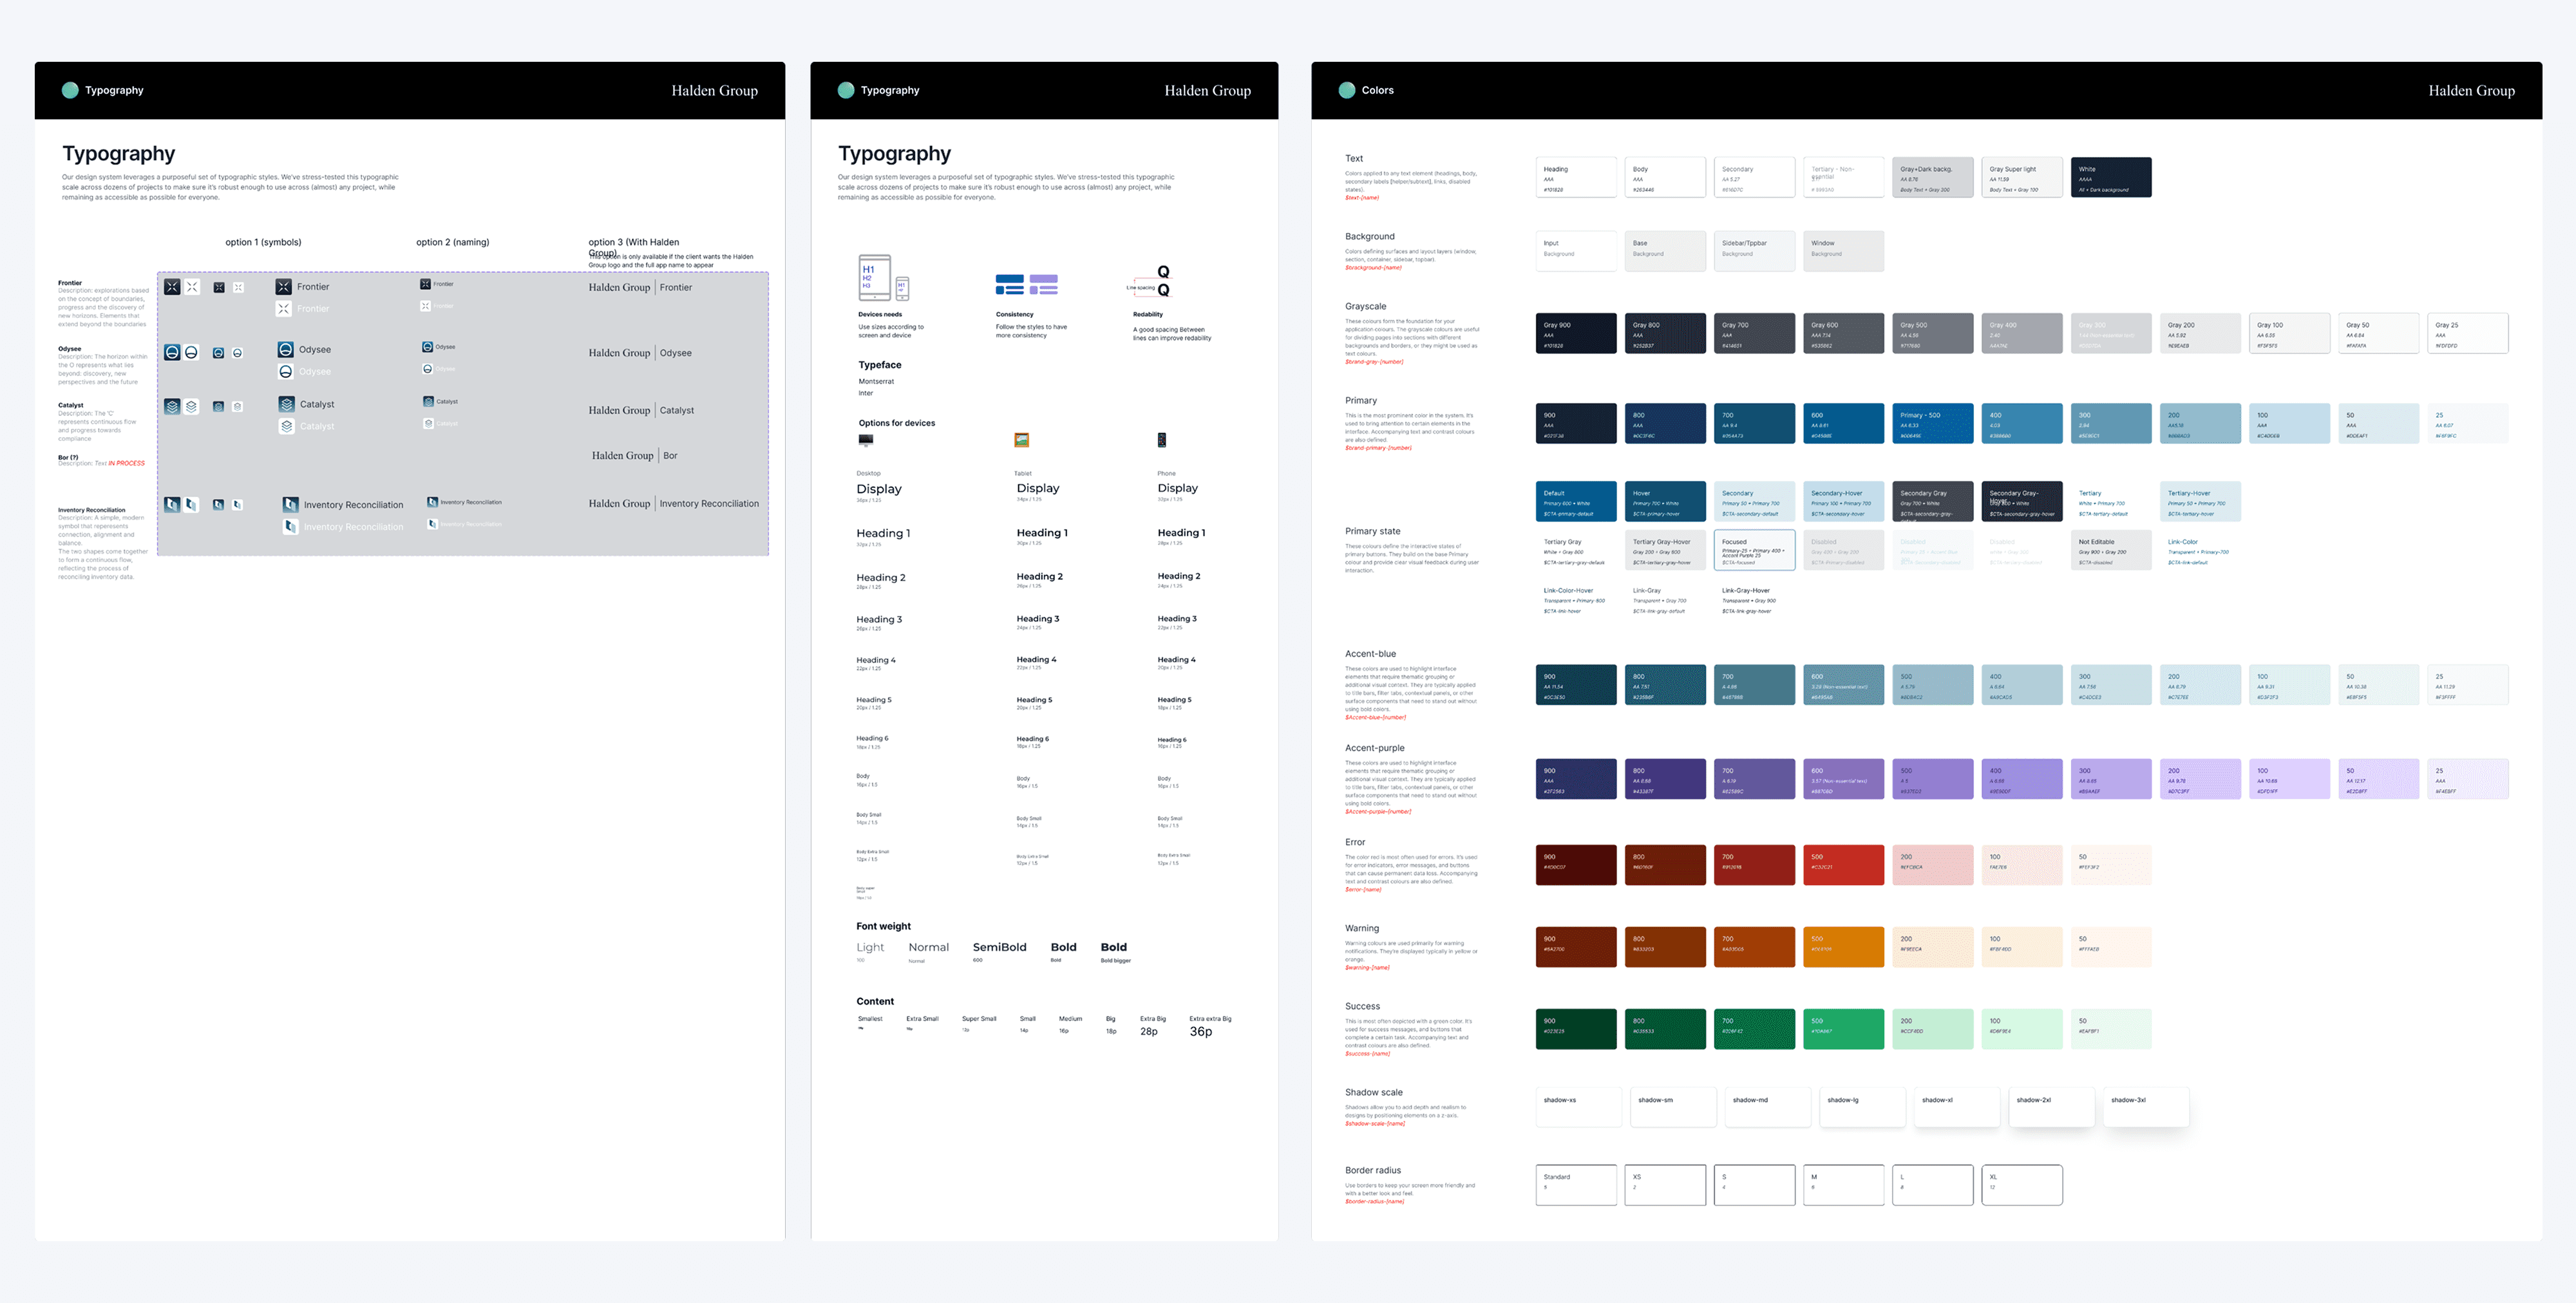
Task: Select largest dark Inventory Reconciliation symbol in option 1
Action: pos(172,505)
